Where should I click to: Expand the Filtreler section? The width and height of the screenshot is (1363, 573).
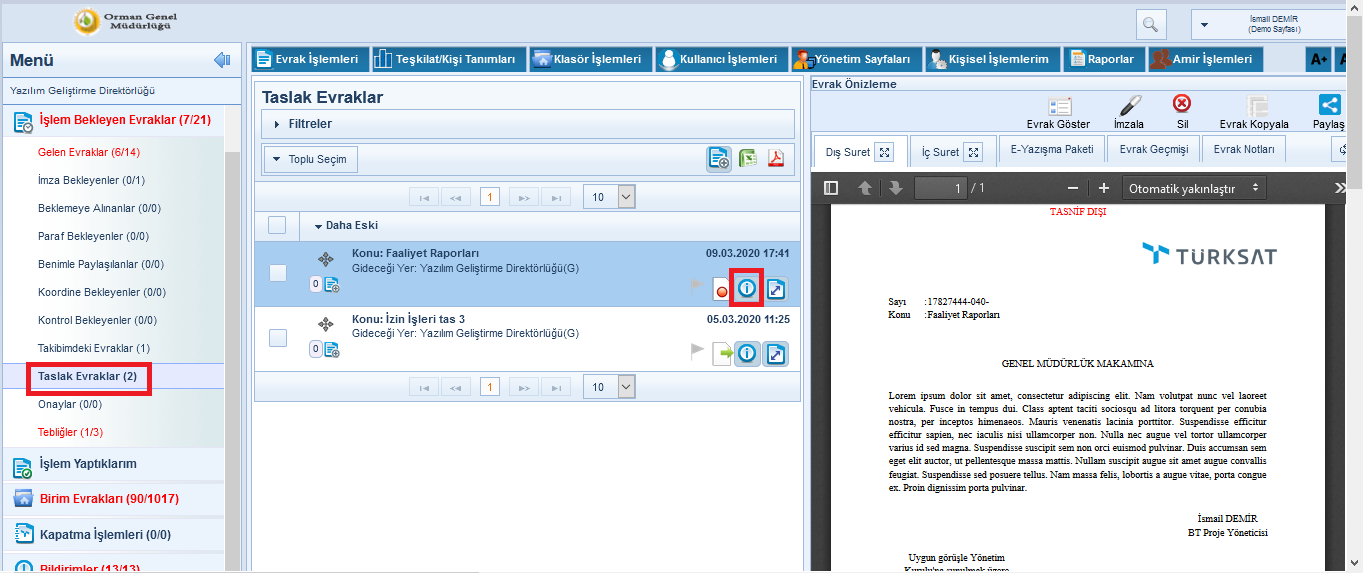[309, 124]
